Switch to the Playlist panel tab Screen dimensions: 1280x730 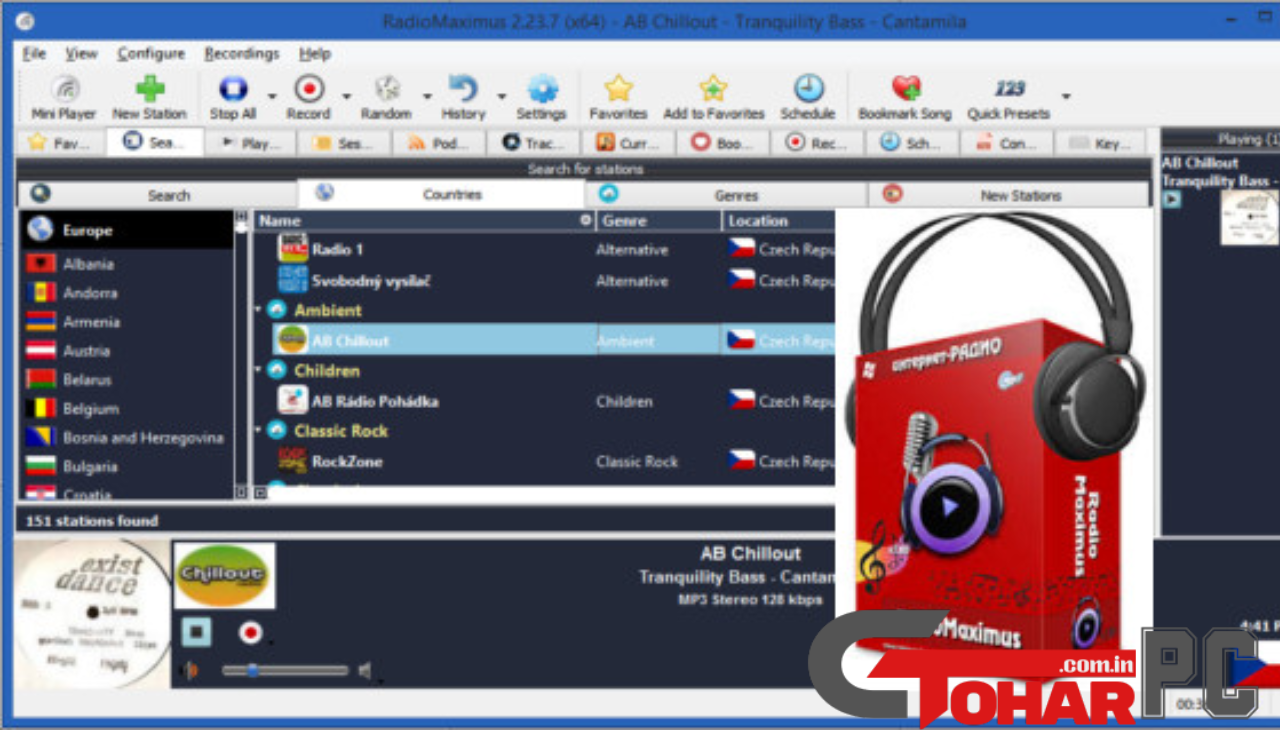250,143
